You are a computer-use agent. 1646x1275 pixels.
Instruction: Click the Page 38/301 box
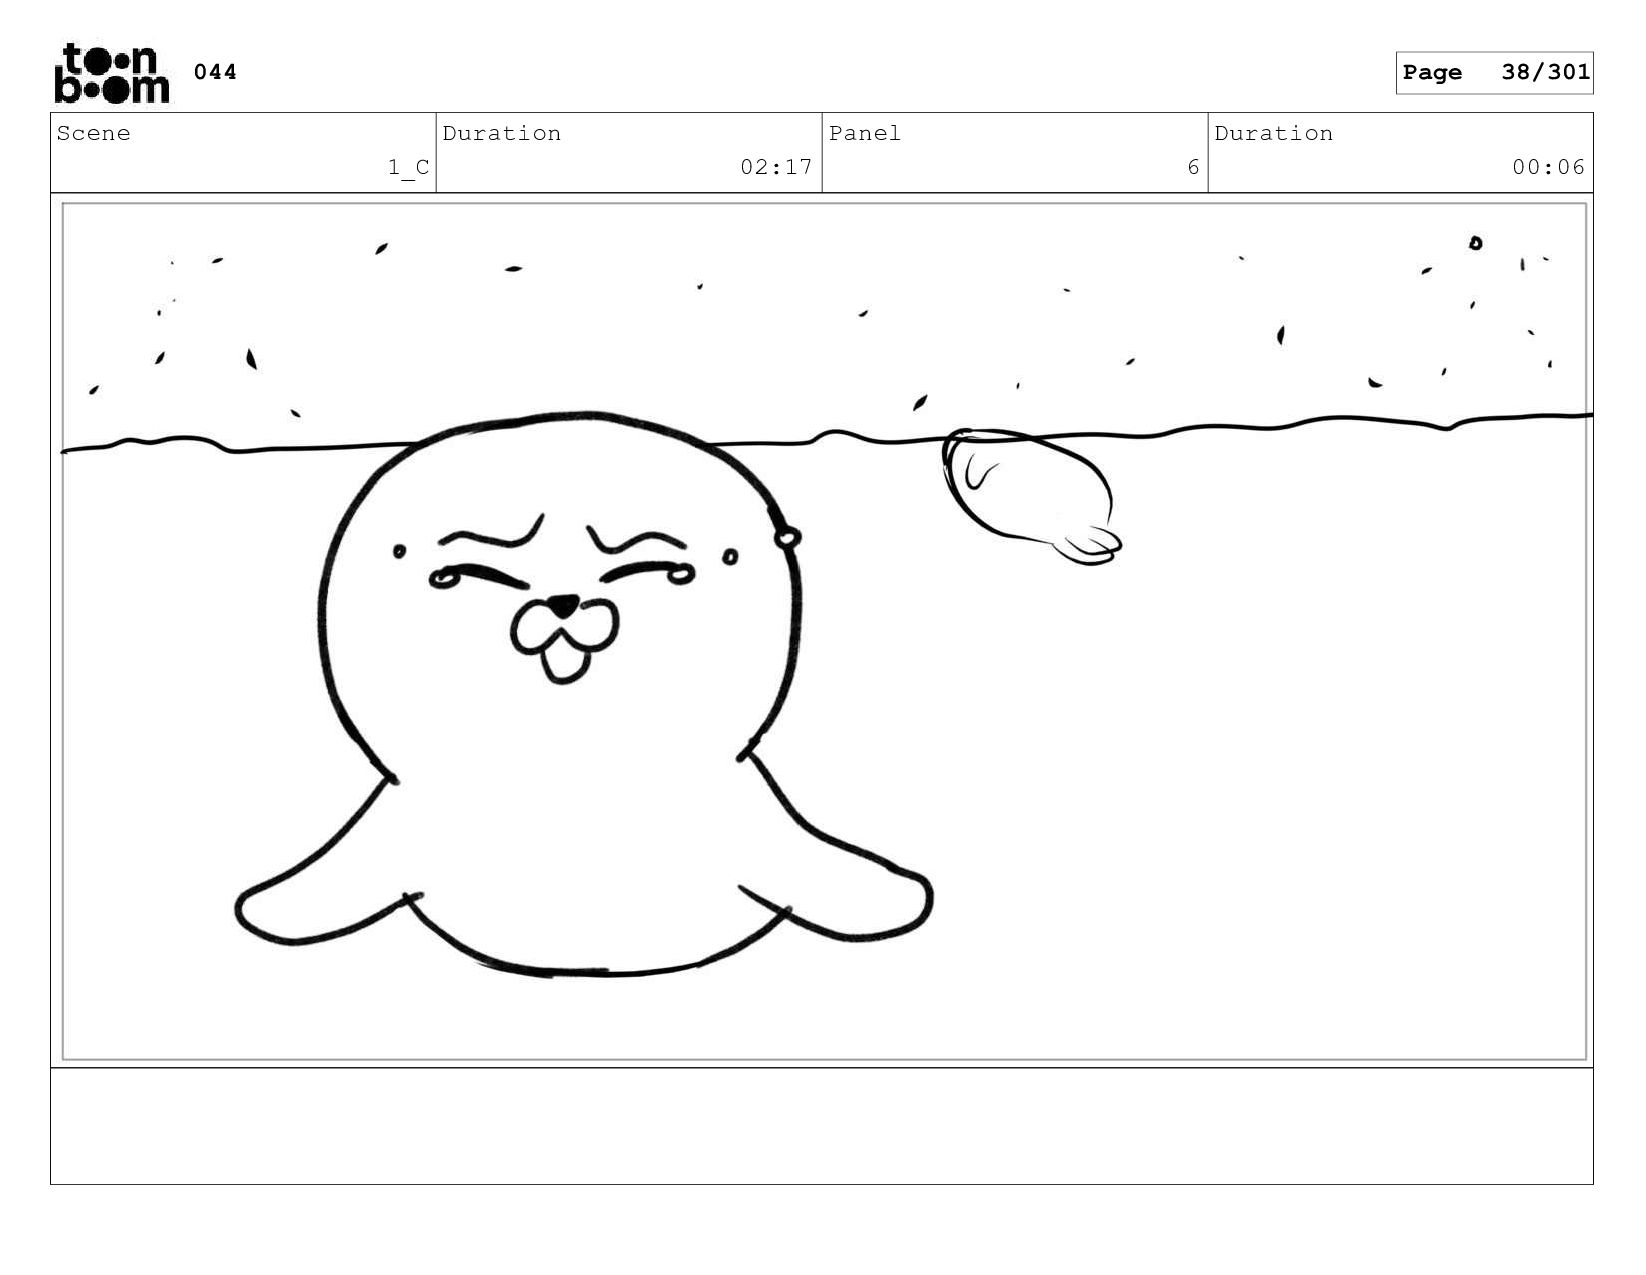(1494, 73)
